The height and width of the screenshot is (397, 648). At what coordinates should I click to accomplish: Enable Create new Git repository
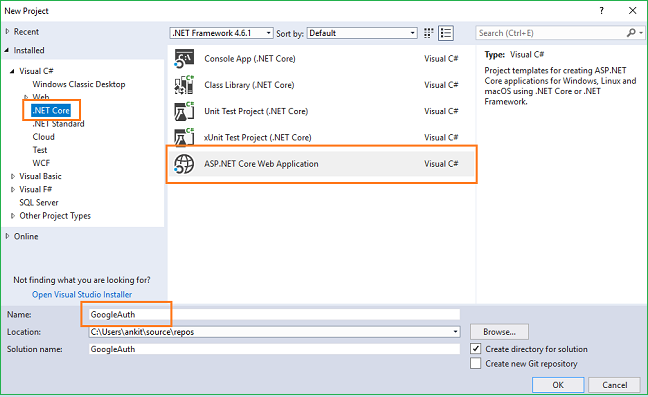[476, 363]
